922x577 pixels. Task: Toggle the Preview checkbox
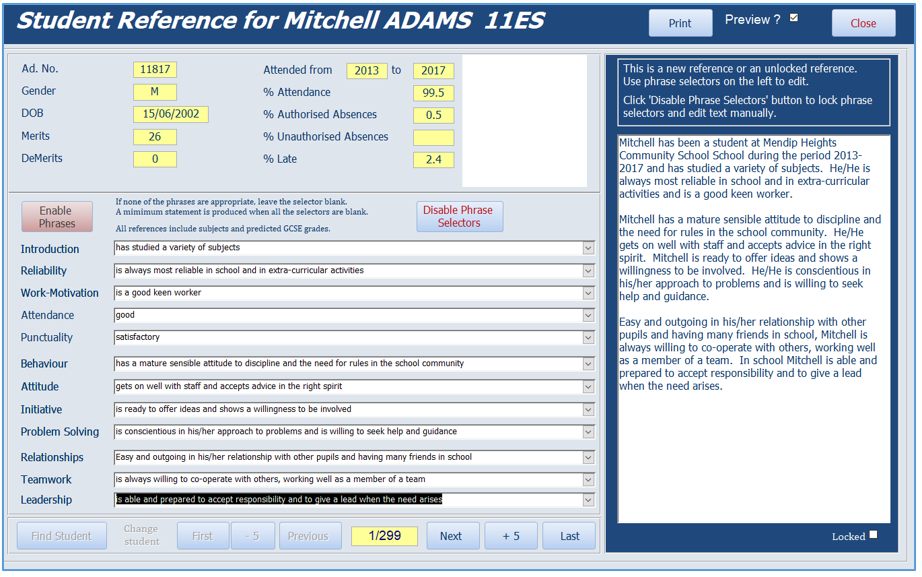pyautogui.click(x=794, y=18)
